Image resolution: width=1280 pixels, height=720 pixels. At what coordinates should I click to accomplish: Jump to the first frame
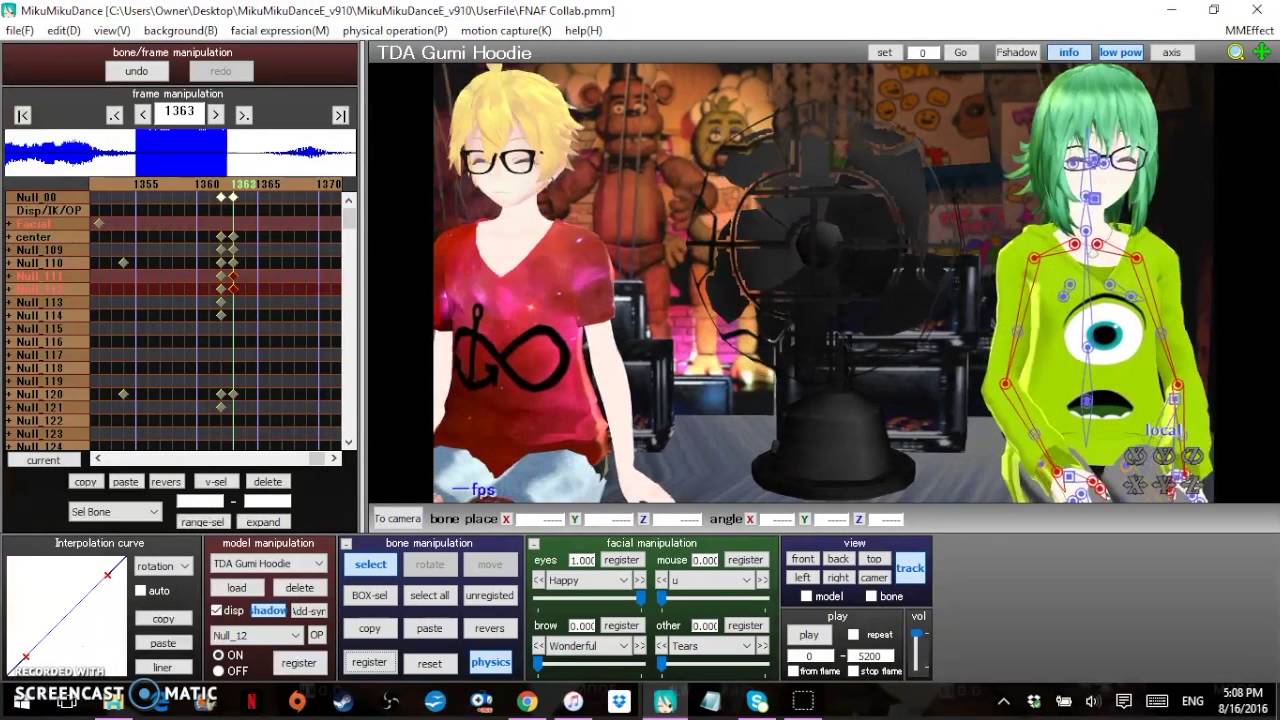tap(23, 116)
